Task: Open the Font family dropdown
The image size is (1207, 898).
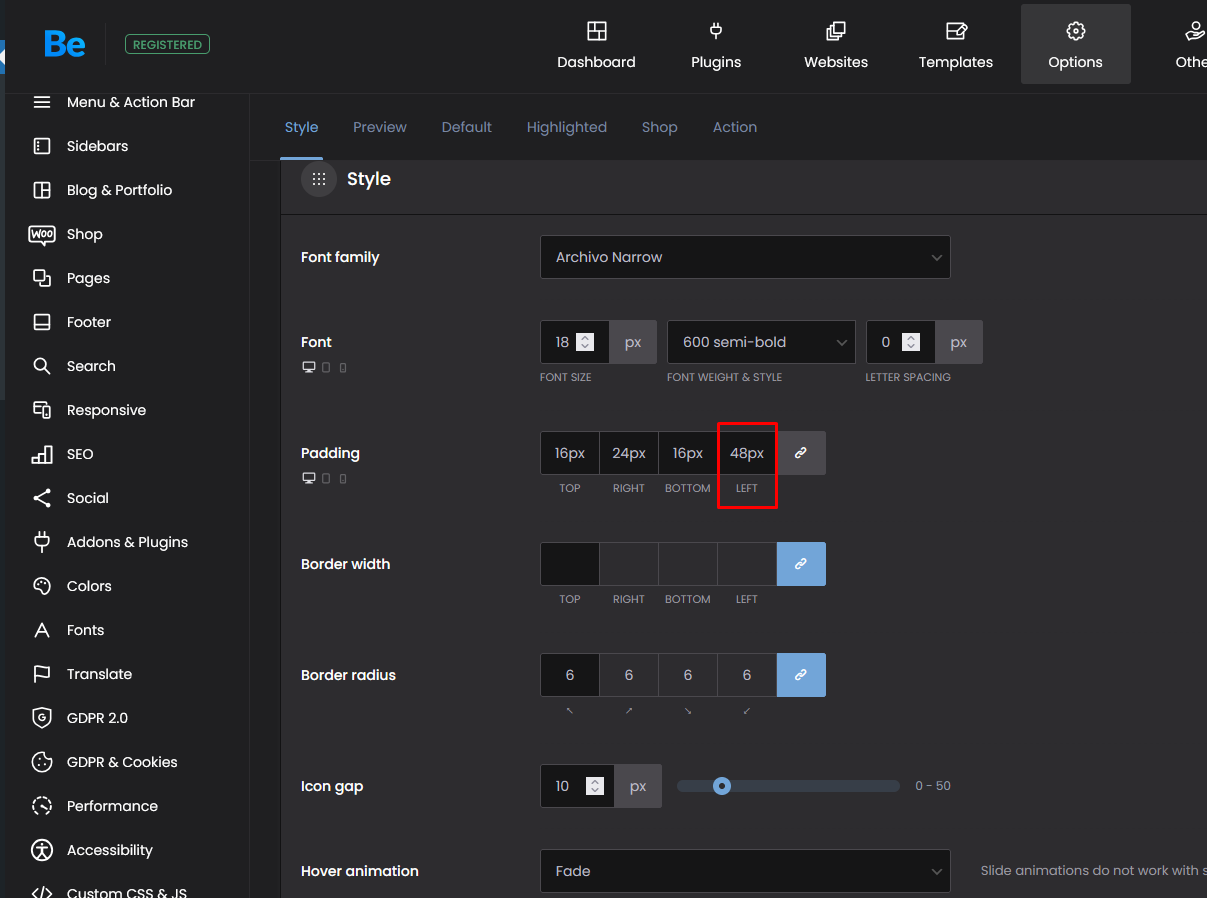Action: pyautogui.click(x=745, y=257)
